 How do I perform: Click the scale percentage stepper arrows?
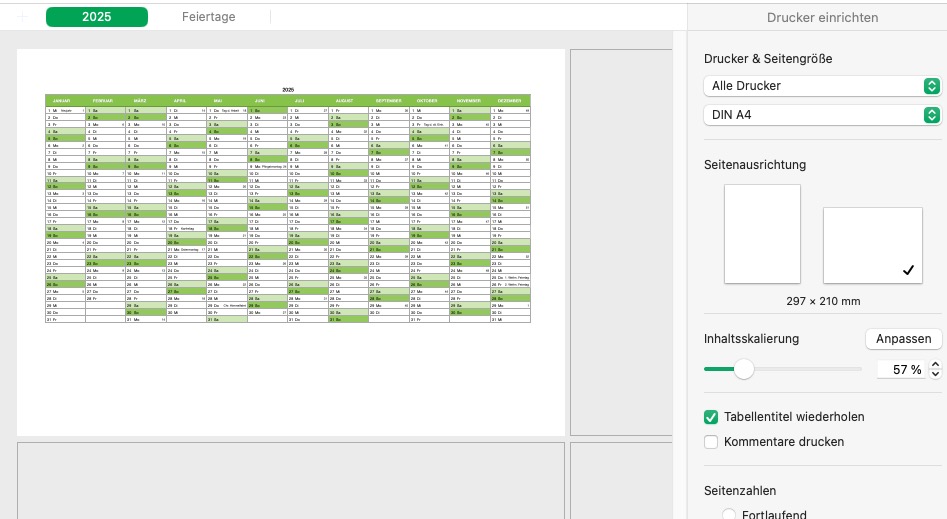click(935, 369)
